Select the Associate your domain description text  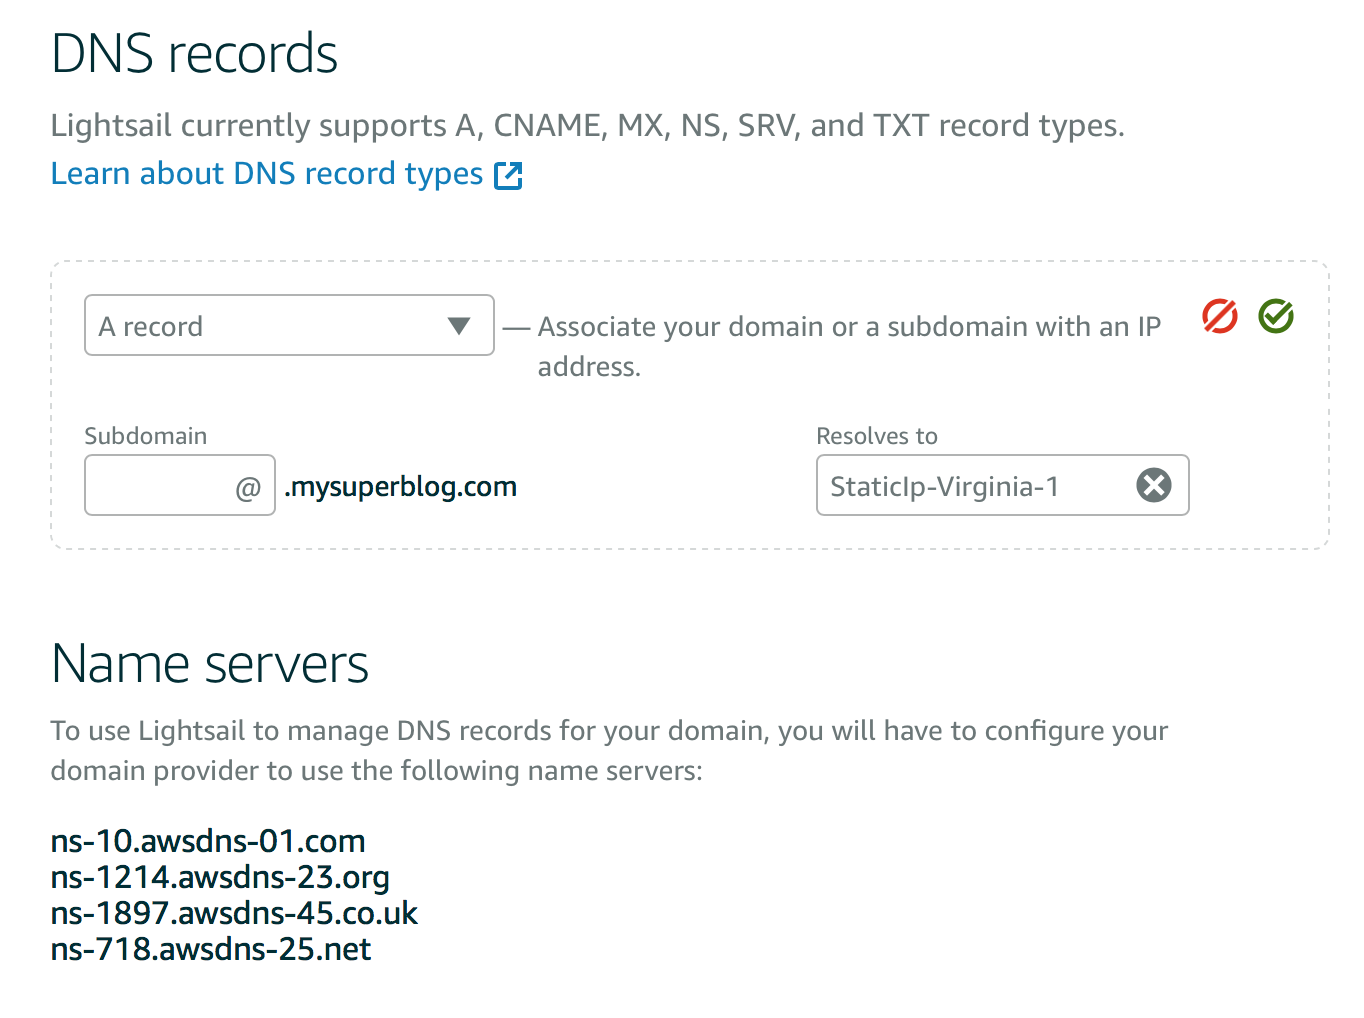(849, 346)
